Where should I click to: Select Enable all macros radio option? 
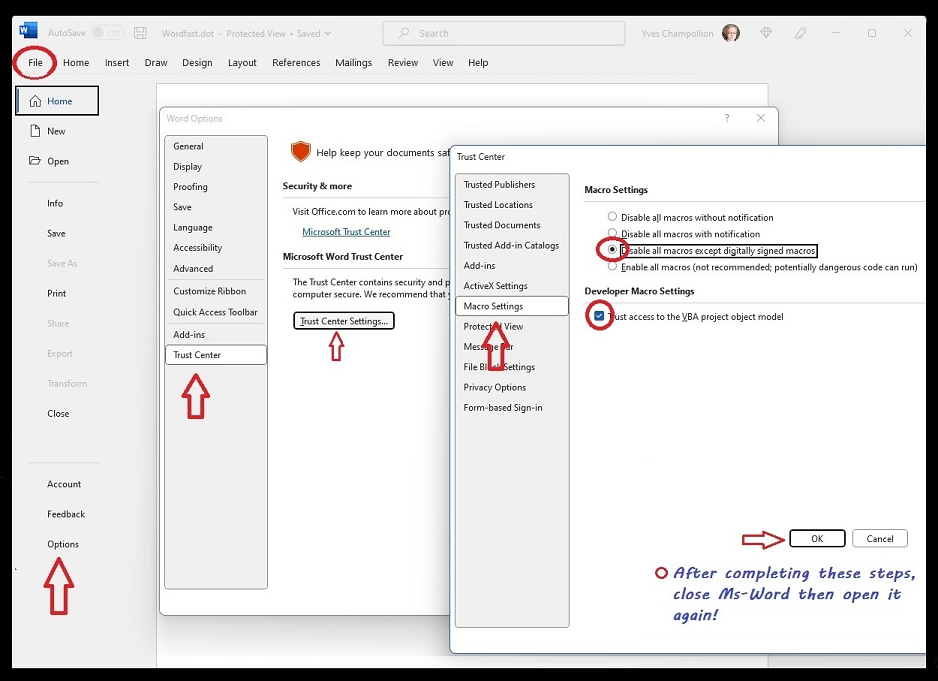(x=612, y=267)
